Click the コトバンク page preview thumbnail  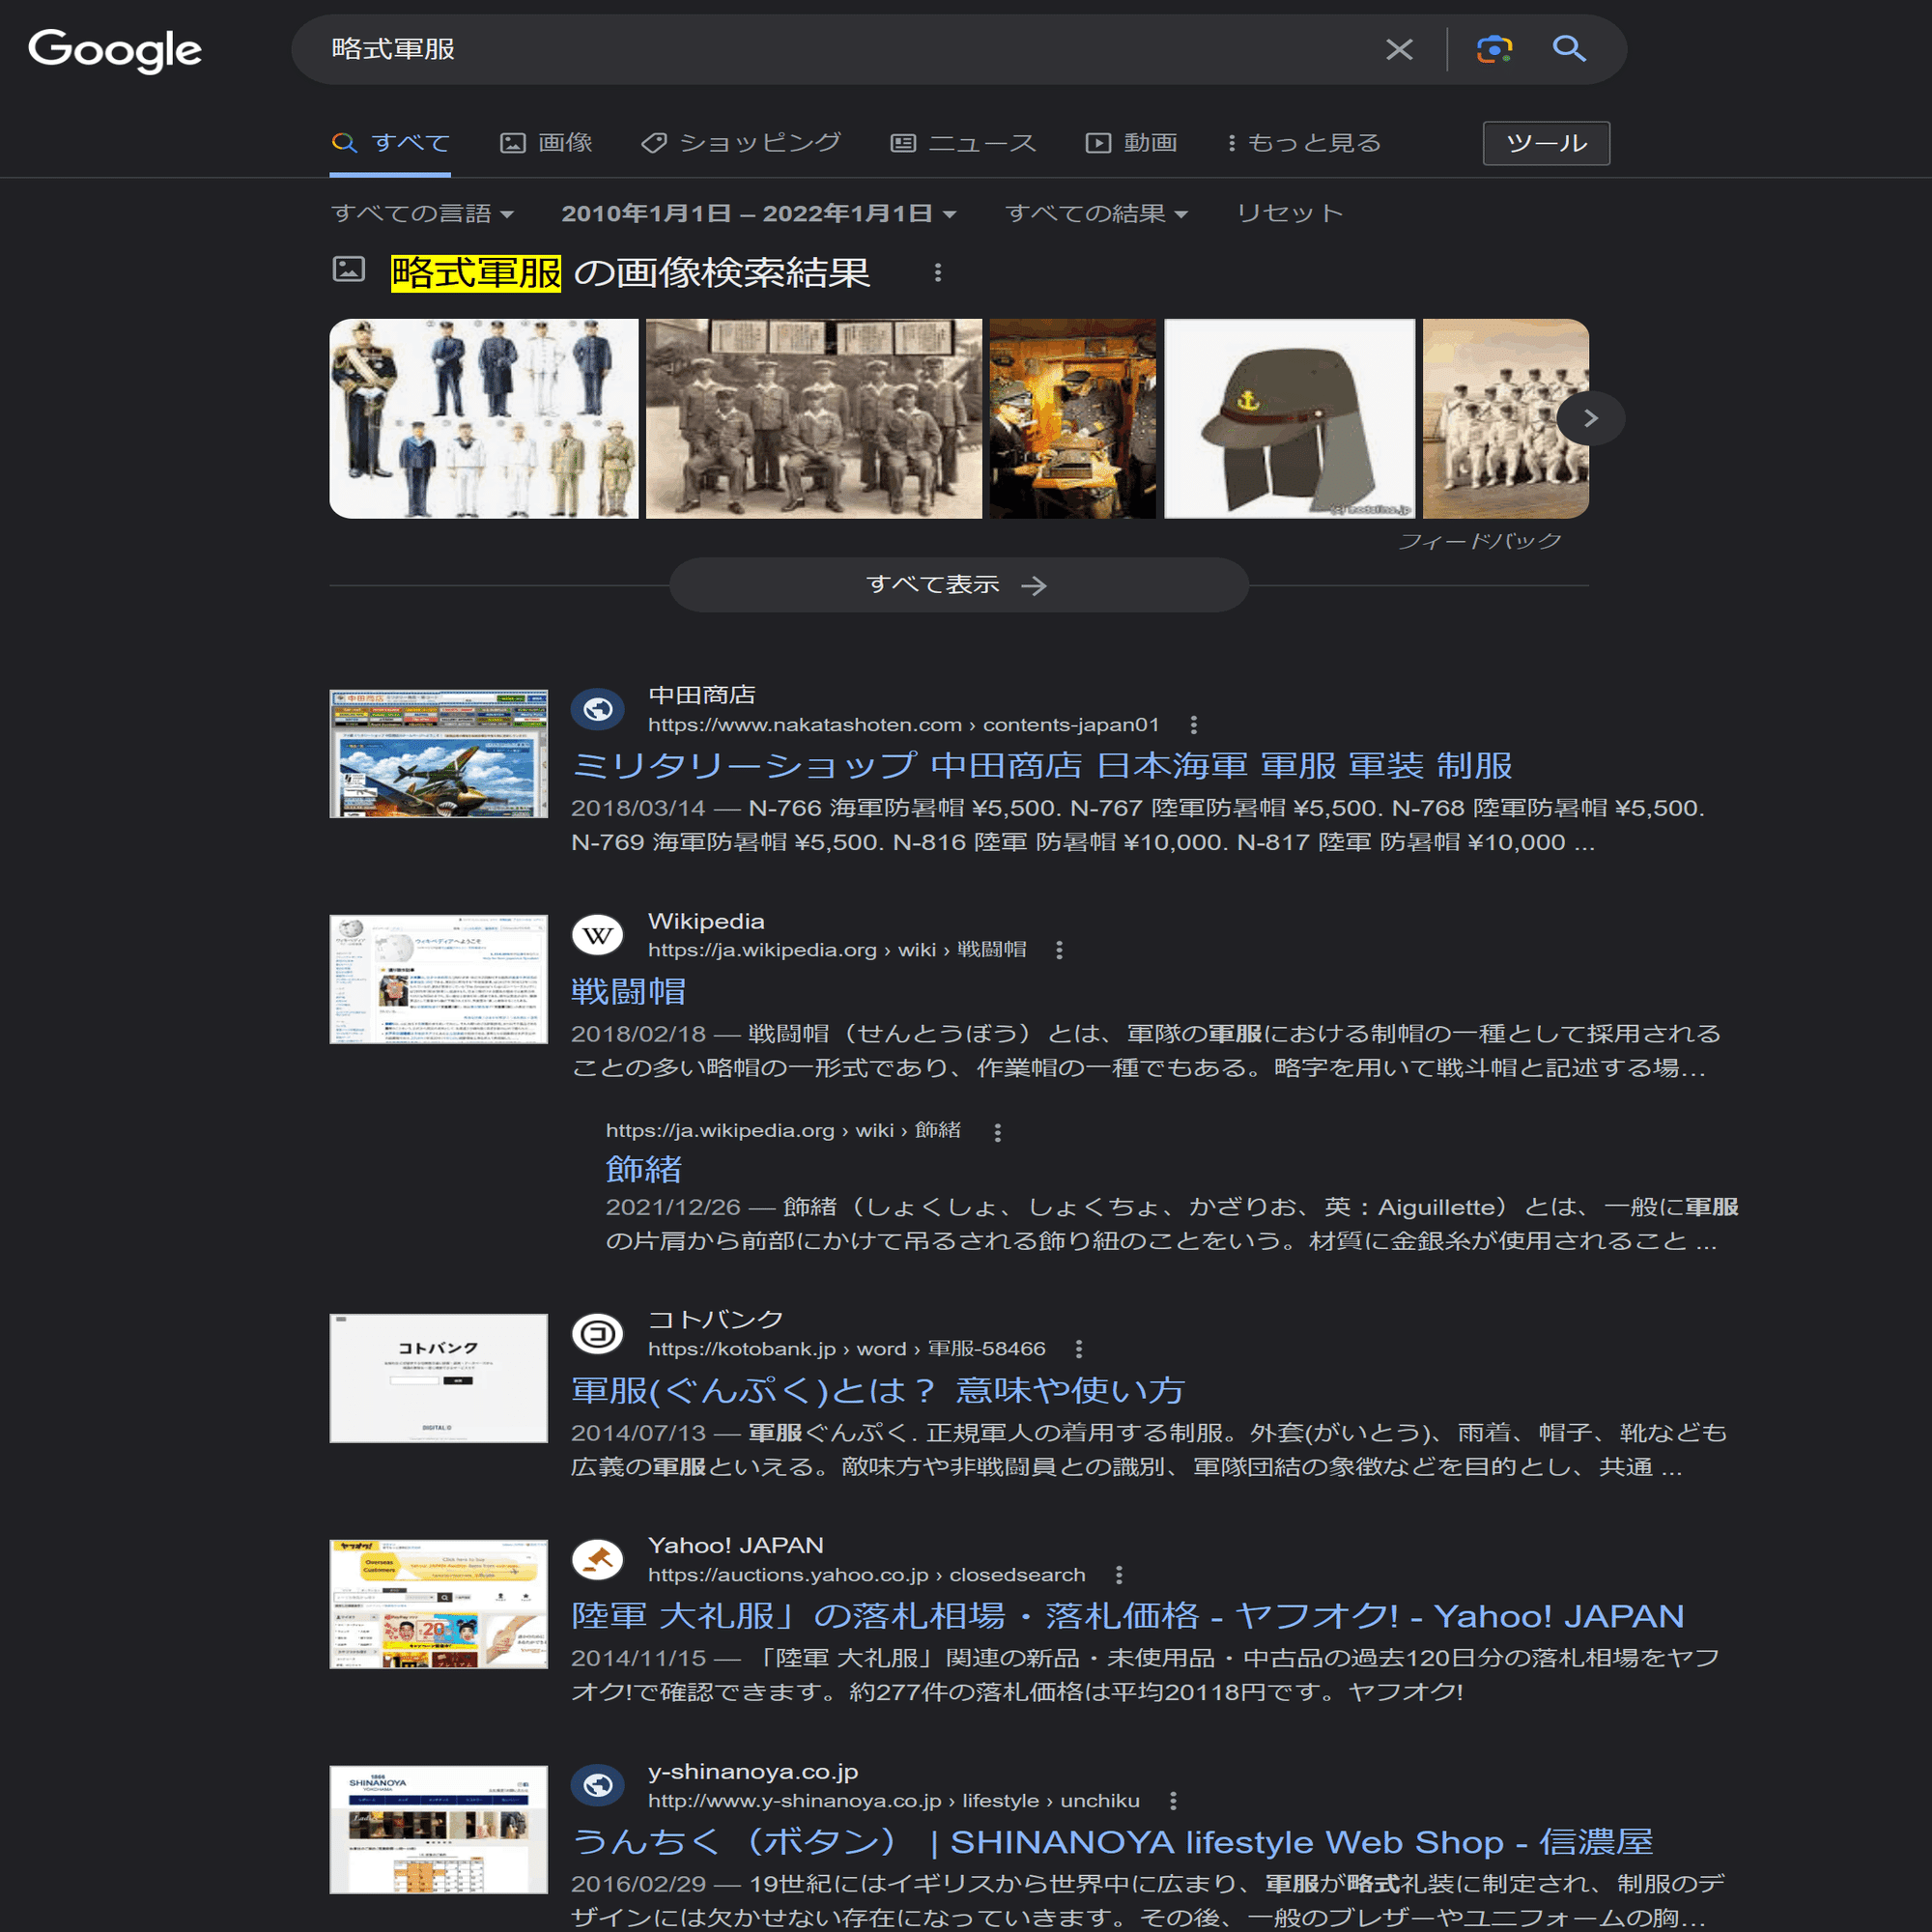tap(439, 1378)
